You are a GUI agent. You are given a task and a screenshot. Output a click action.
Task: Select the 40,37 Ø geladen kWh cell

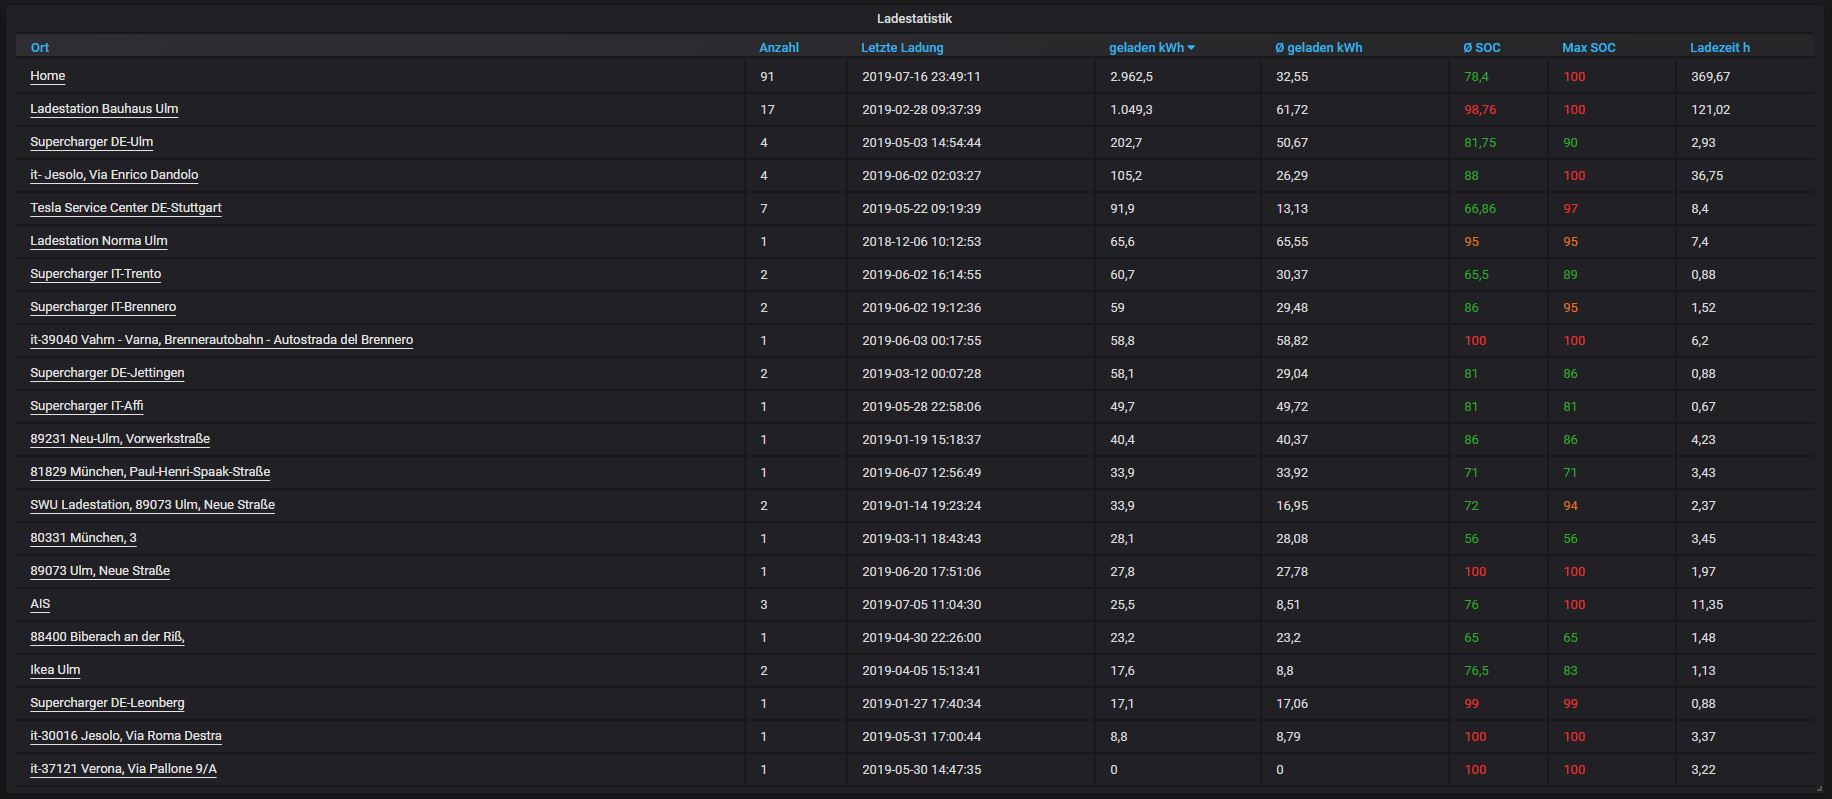click(1292, 439)
